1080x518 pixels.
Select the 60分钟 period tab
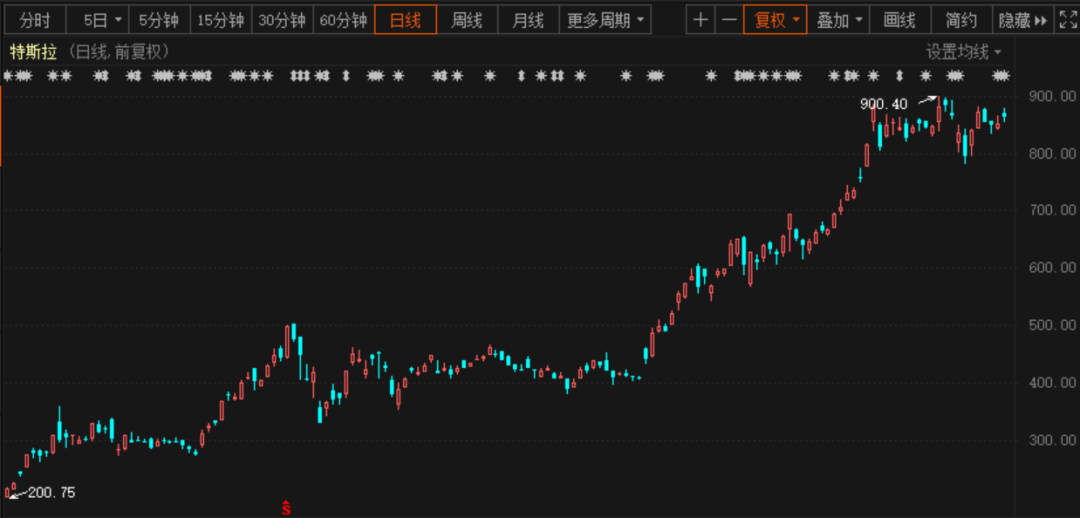coord(344,20)
